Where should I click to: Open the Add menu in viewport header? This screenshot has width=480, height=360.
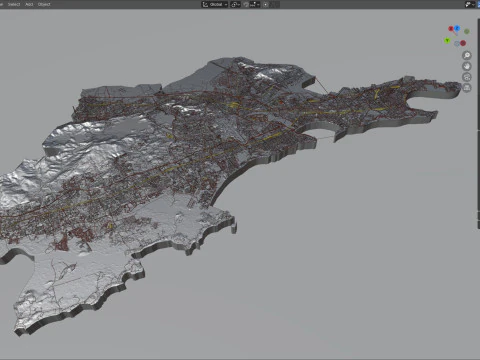pos(29,4)
